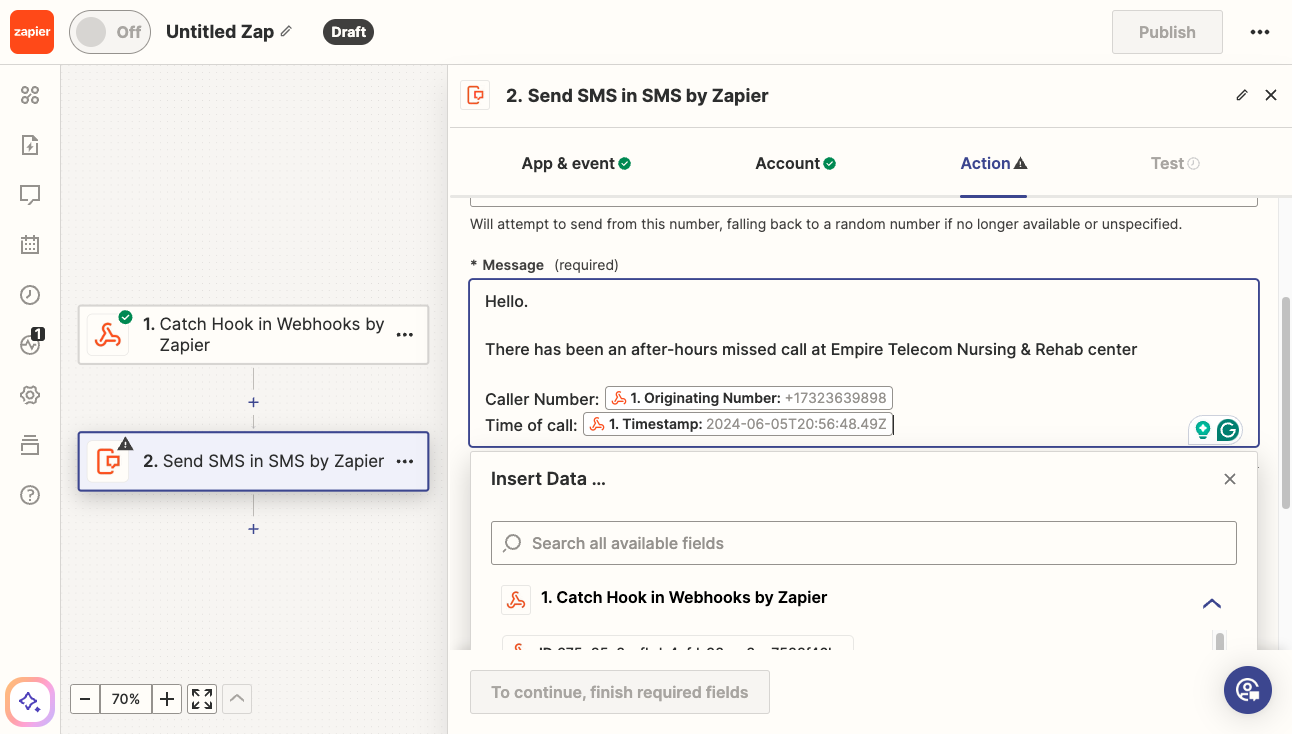Add a step between Catch Hook and SMS
The height and width of the screenshot is (734, 1292).
coord(254,402)
